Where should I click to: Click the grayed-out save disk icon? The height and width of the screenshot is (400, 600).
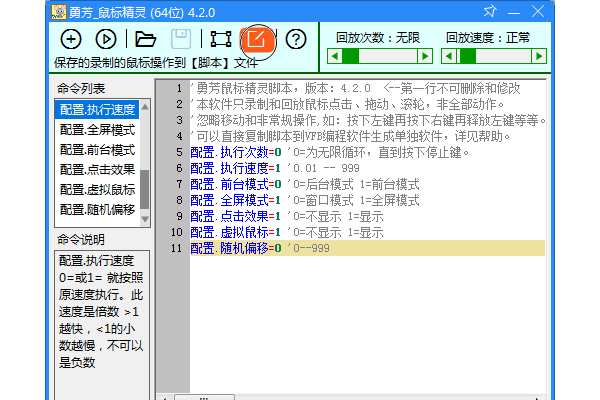[181, 39]
